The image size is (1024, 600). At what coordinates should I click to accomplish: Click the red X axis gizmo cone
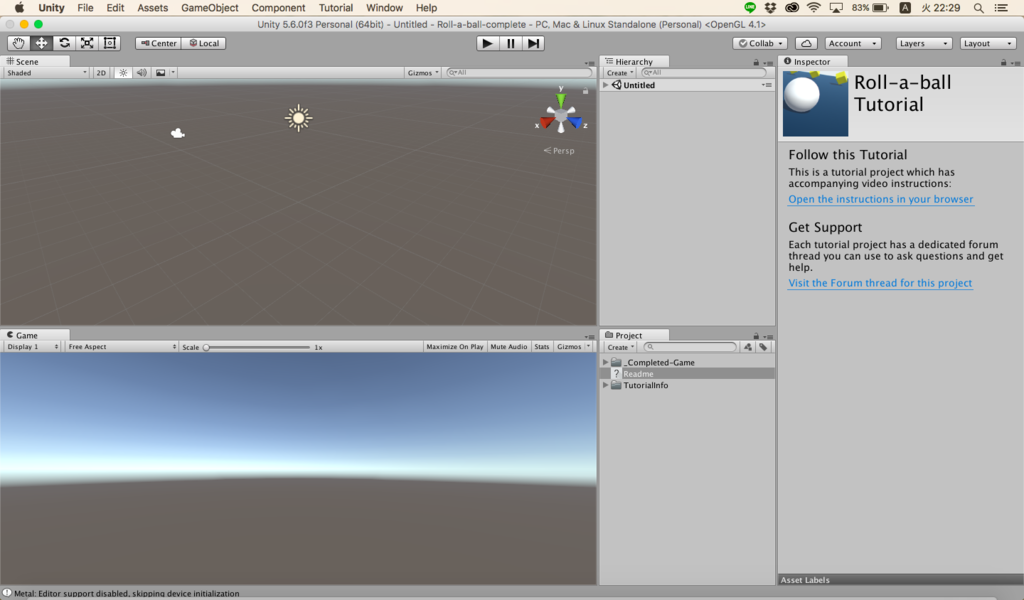(547, 123)
